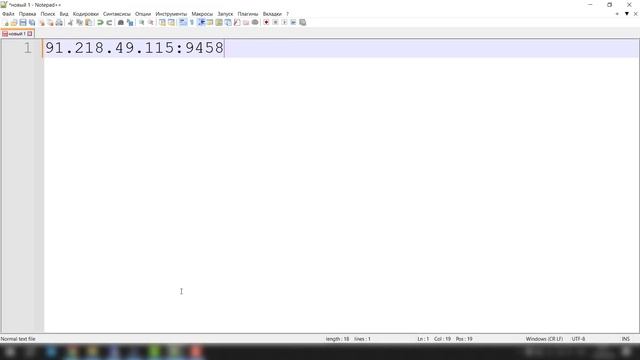
Task: Click Run Macro Multiple Times icon
Action: [293, 22]
